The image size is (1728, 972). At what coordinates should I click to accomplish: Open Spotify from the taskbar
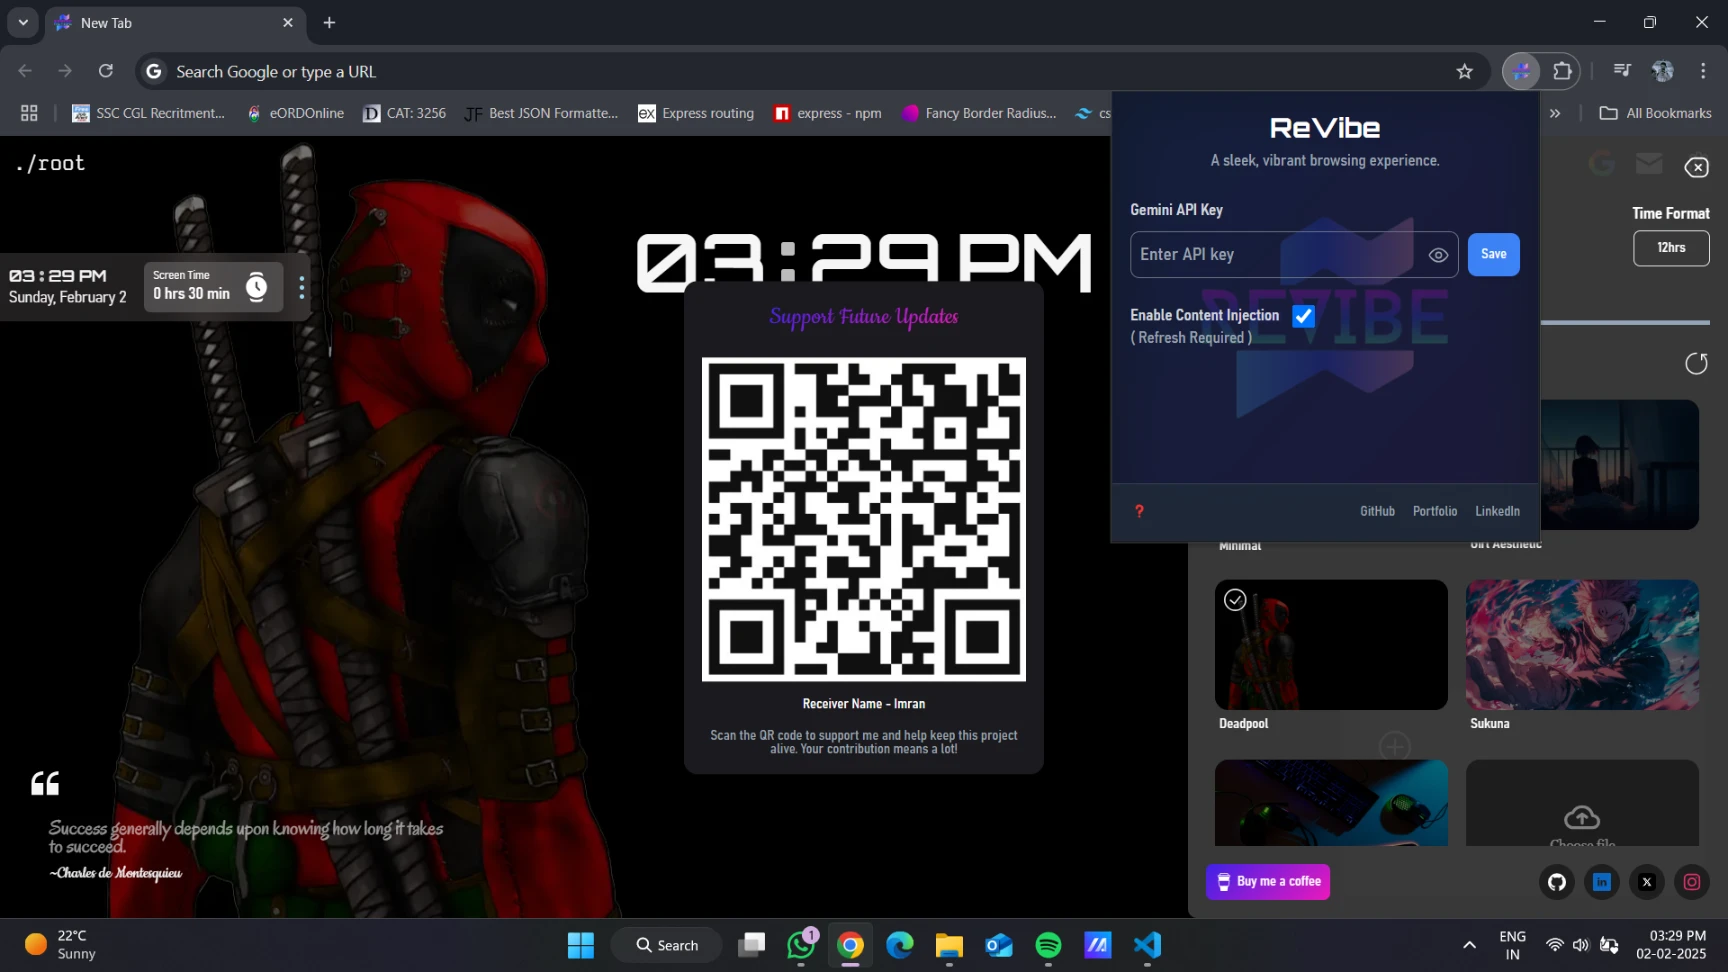[1048, 945]
